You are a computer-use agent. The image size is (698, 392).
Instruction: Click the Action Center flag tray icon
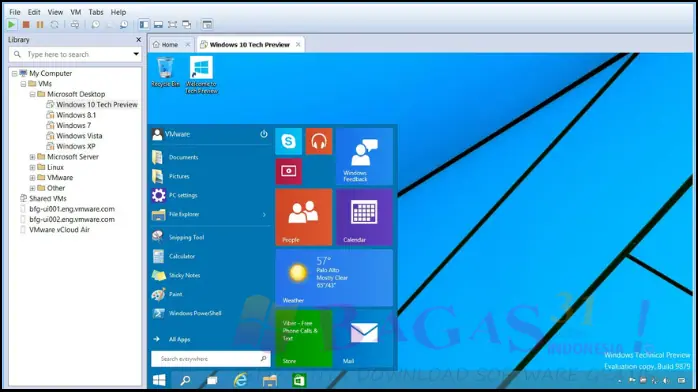632,380
